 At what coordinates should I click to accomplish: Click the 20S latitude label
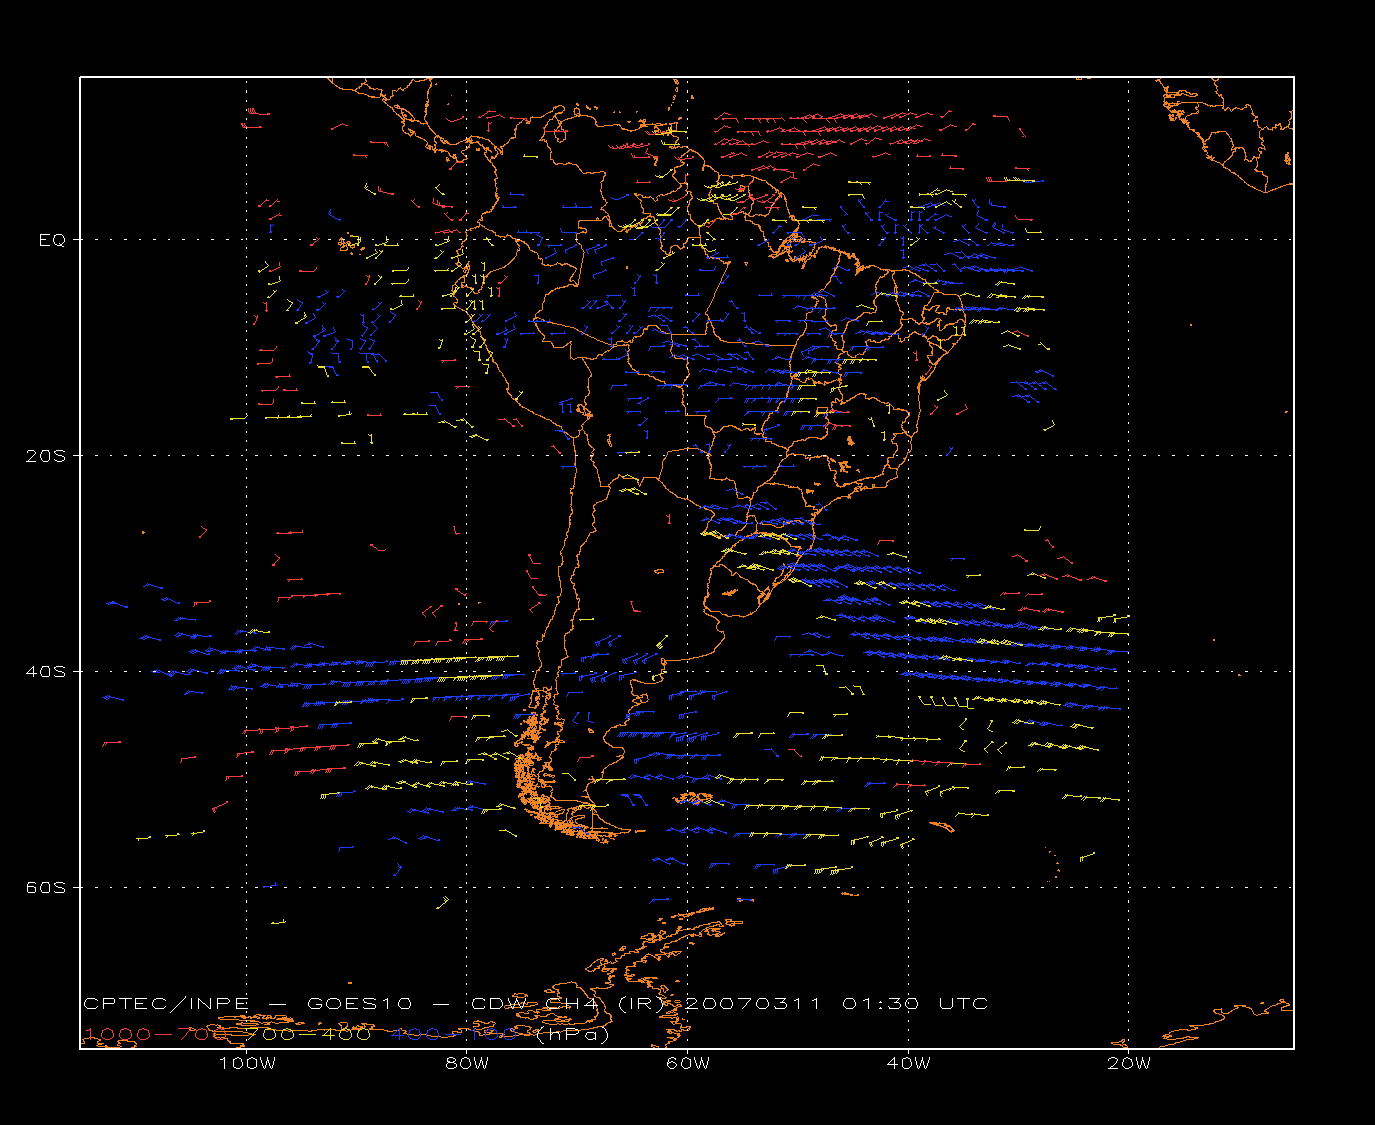tap(45, 456)
